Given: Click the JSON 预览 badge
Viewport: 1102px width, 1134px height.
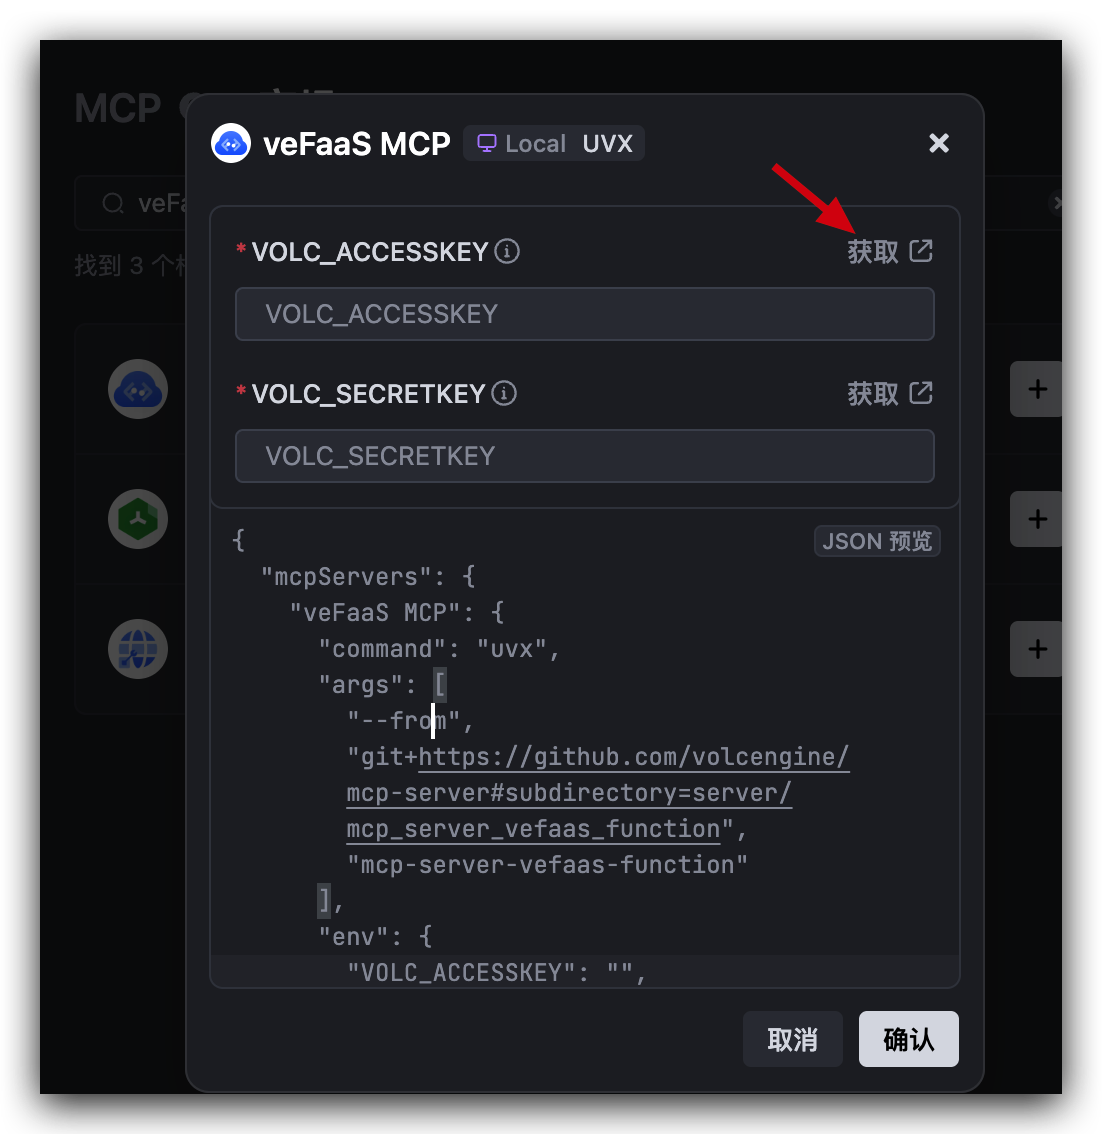Looking at the screenshot, I should tap(877, 541).
